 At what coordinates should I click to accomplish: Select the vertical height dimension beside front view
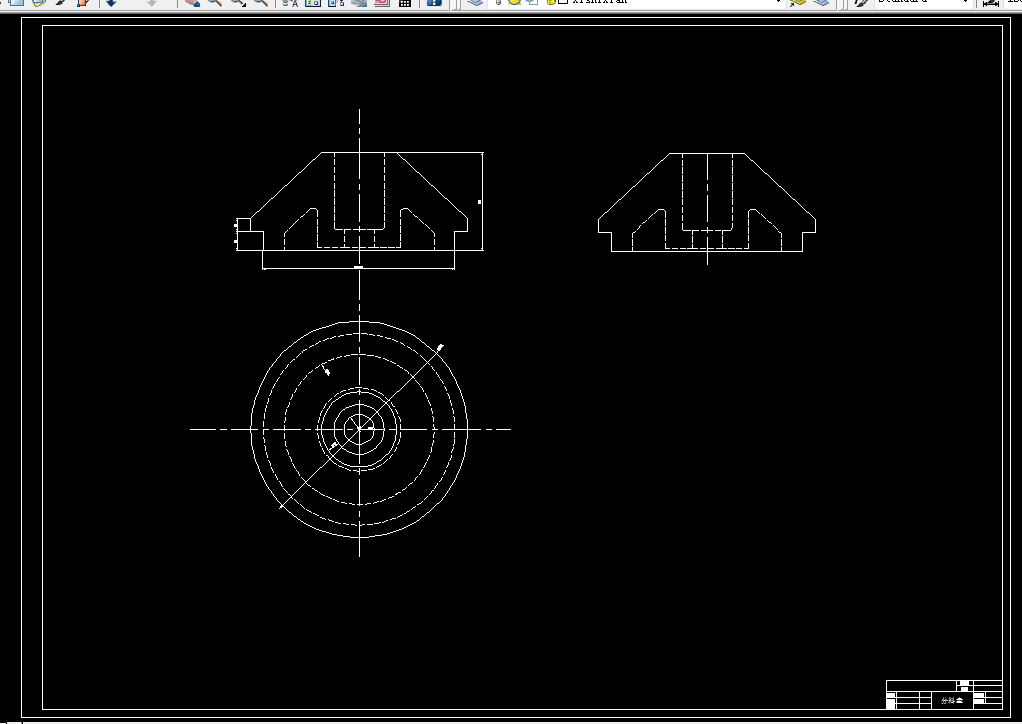pyautogui.click(x=482, y=201)
